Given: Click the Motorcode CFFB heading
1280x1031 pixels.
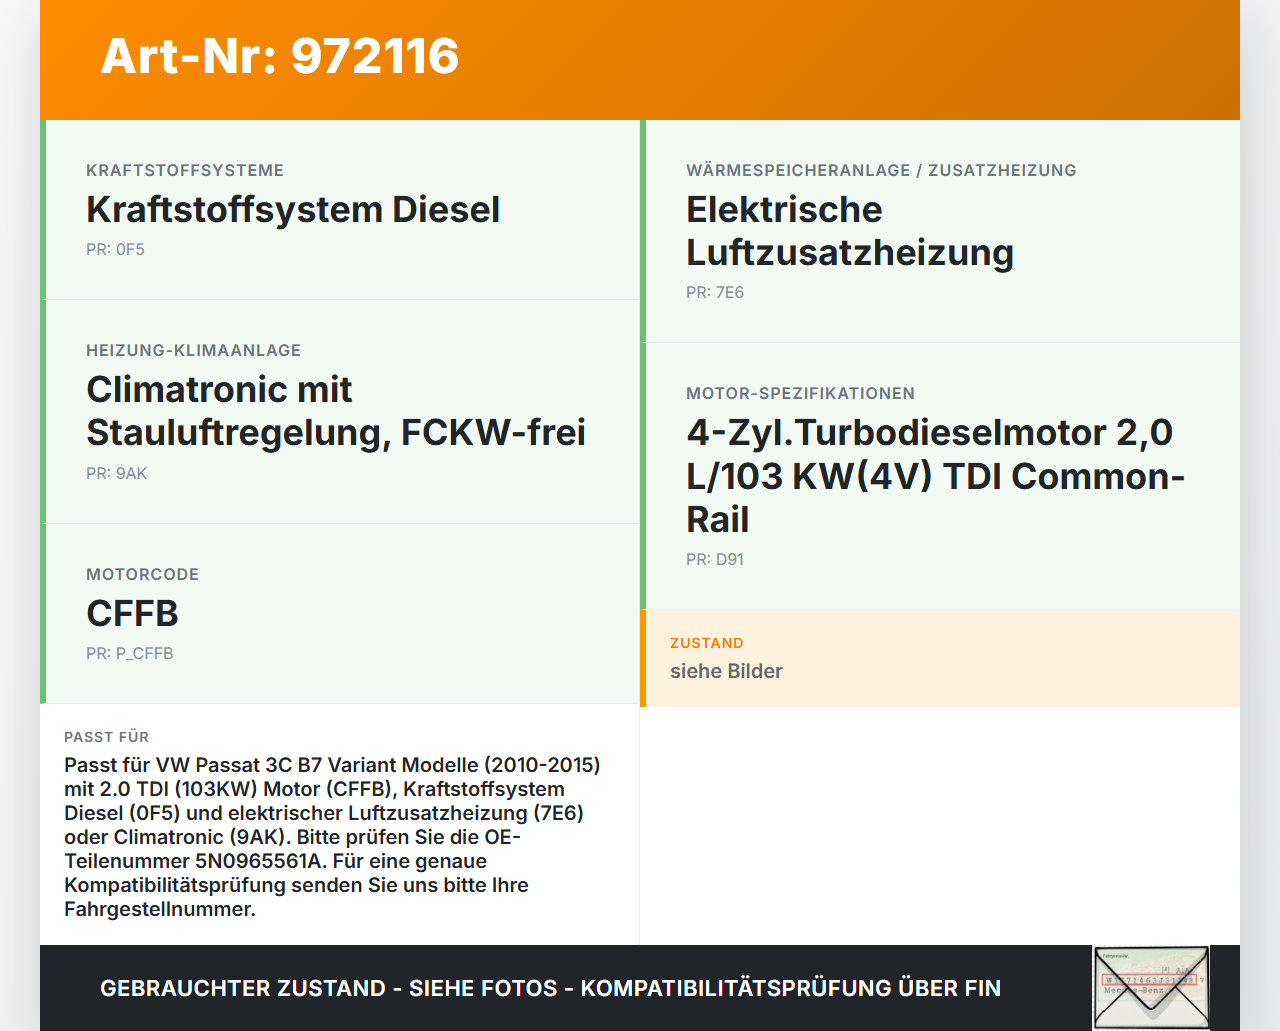Looking at the screenshot, I should 132,614.
